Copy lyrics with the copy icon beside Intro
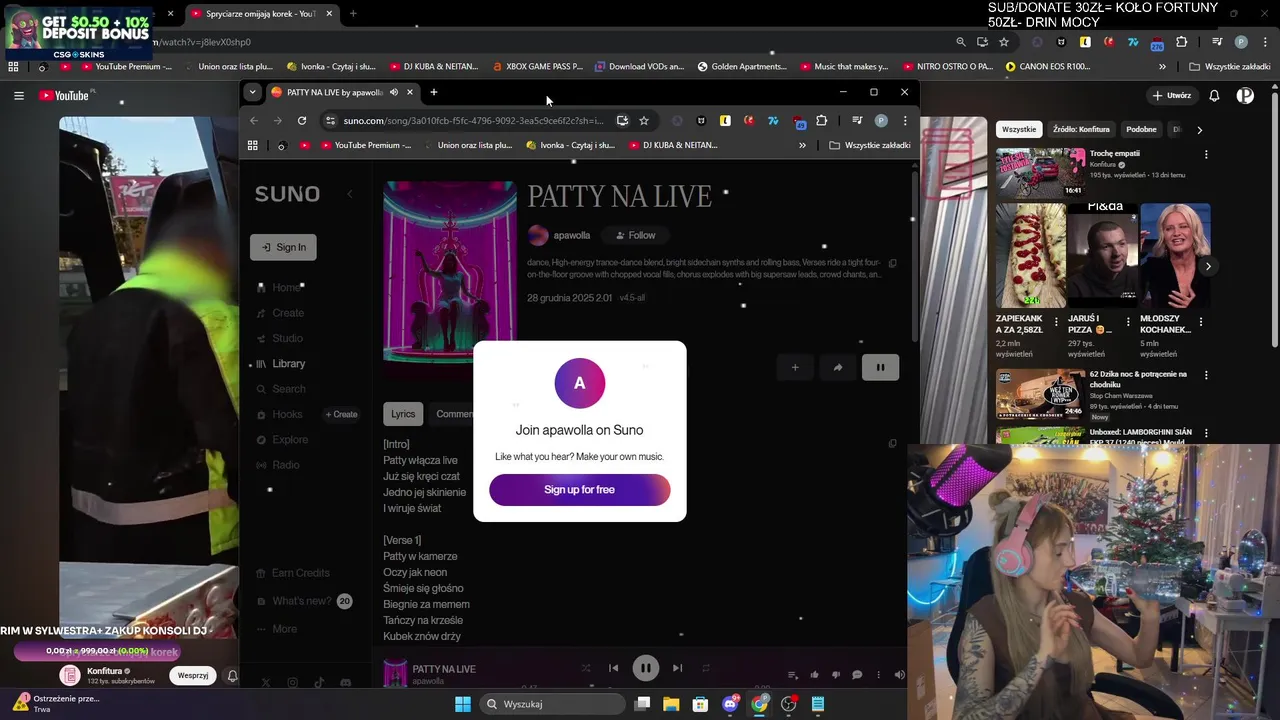The width and height of the screenshot is (1280, 720). click(893, 443)
